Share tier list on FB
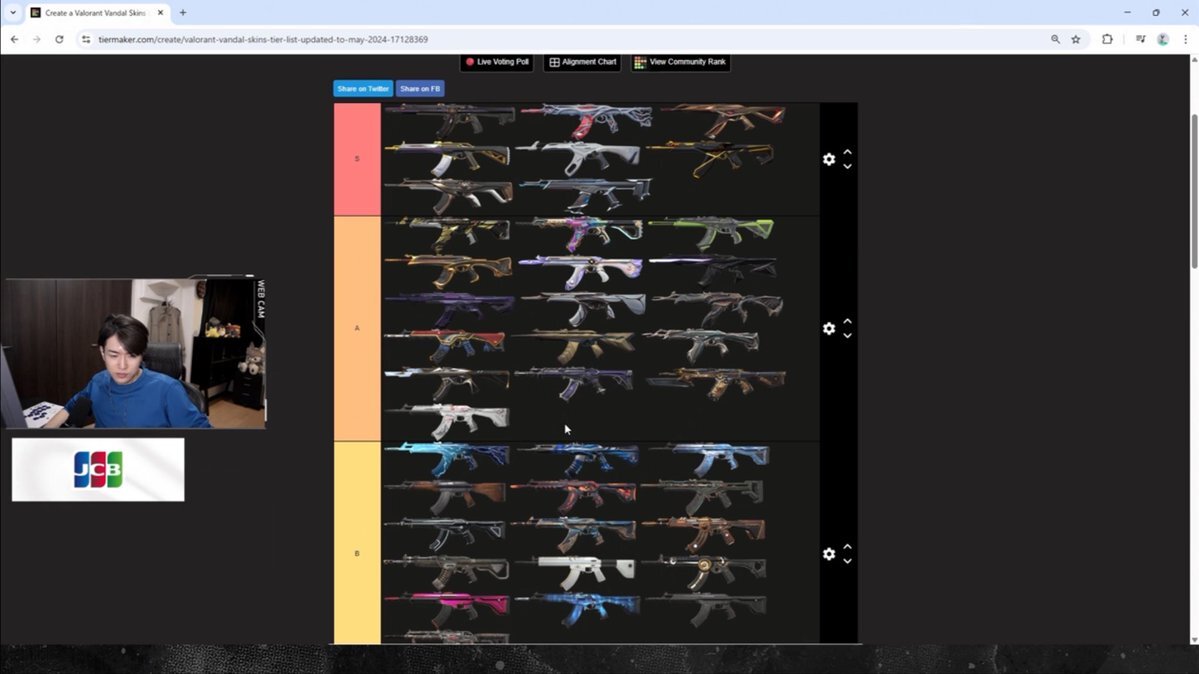Viewport: 1199px width, 674px height. 420,89
